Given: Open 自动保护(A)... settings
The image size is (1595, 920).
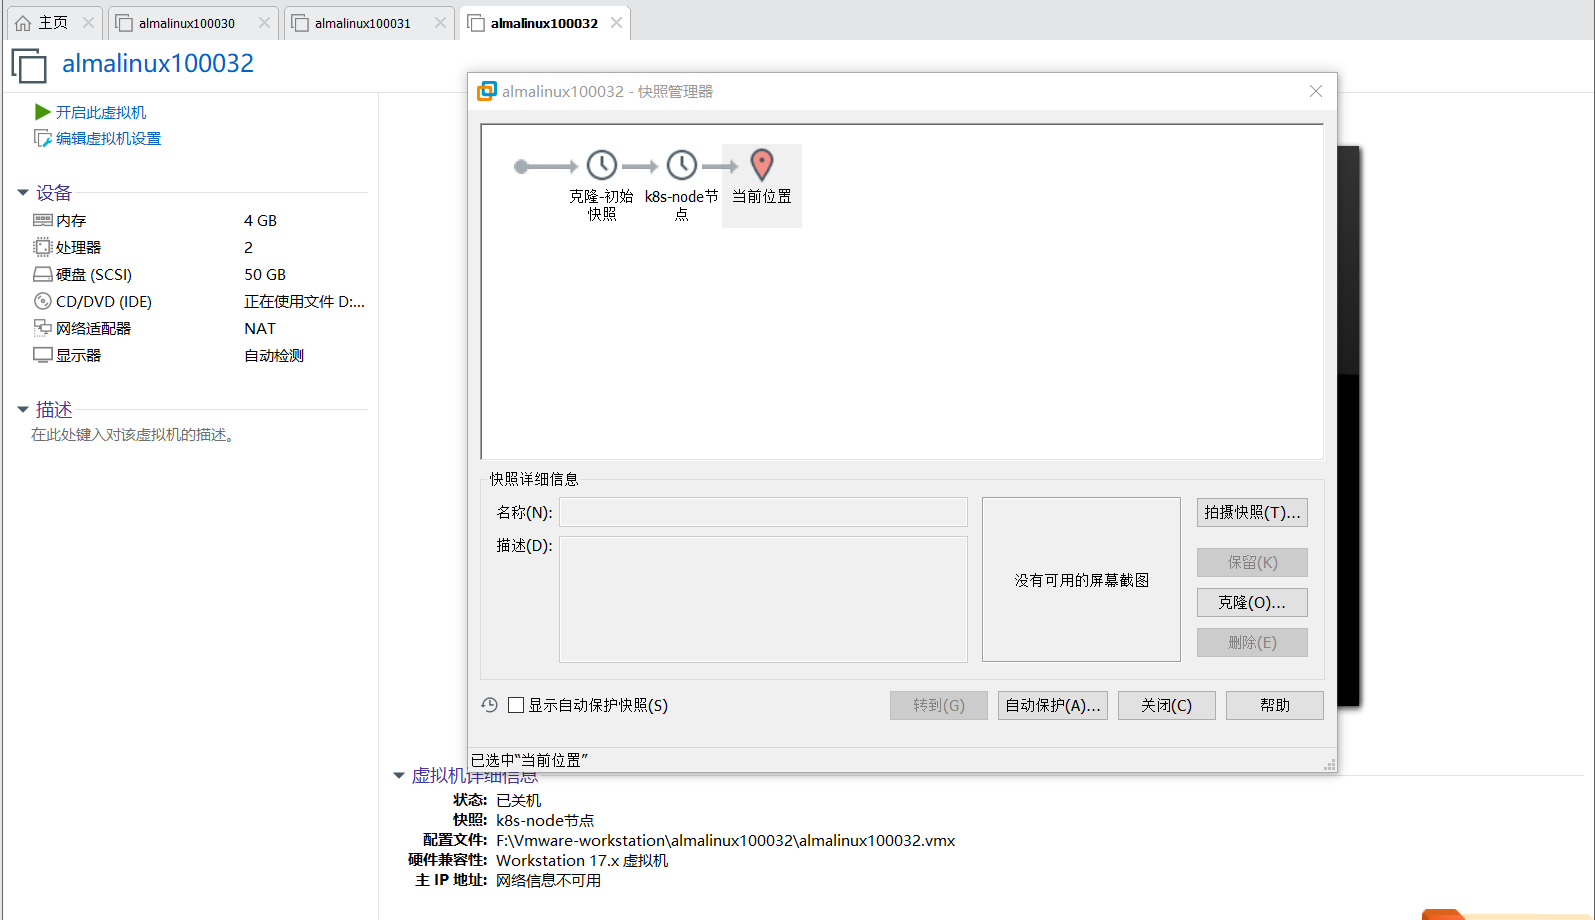Looking at the screenshot, I should tap(1053, 705).
